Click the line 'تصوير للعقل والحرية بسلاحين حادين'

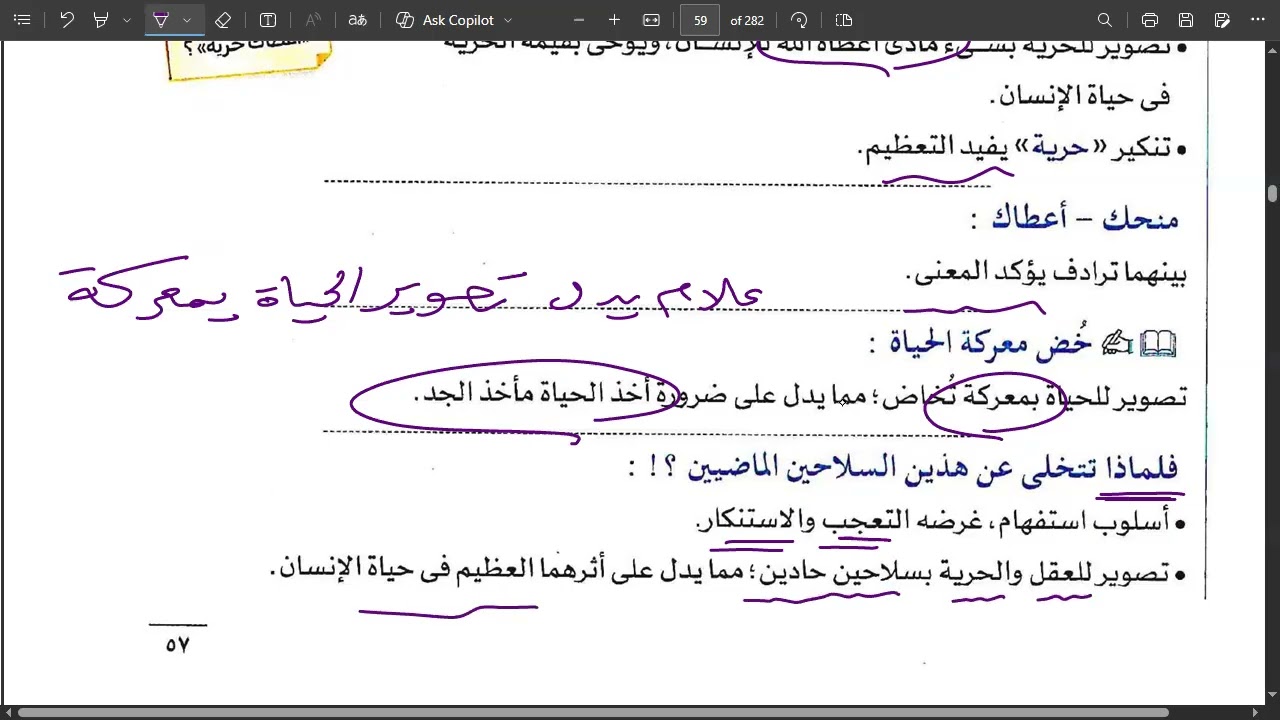(x=965, y=572)
